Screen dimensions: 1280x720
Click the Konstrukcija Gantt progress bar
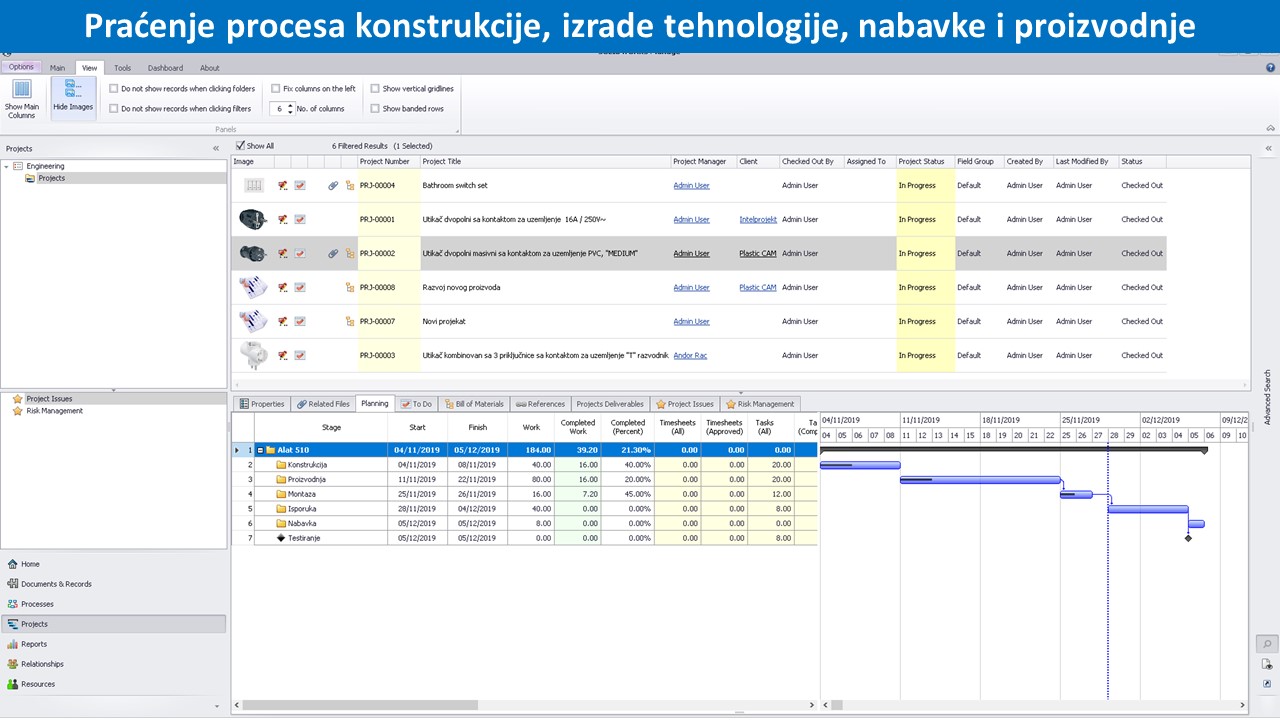click(859, 465)
